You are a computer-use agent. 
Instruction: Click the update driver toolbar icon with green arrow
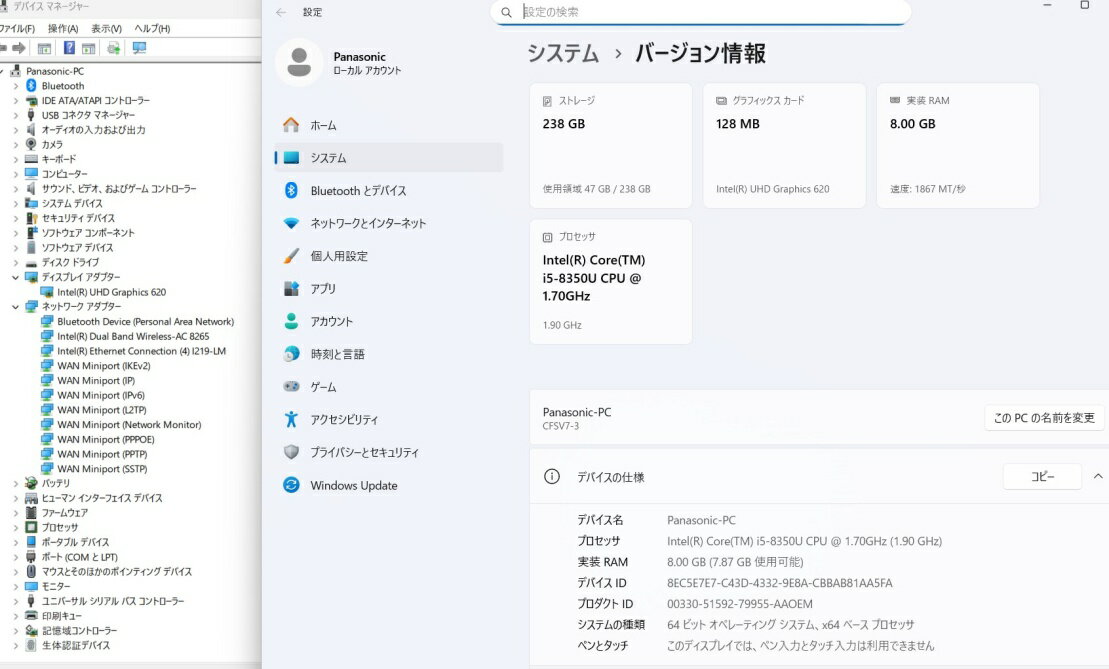coord(114,48)
